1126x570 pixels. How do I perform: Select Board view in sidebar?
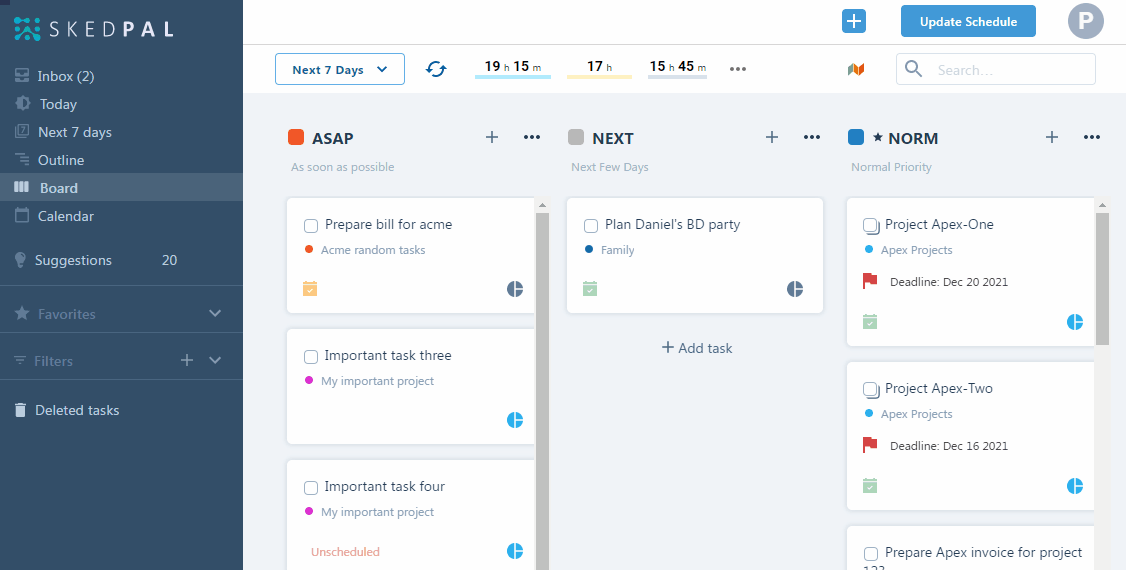point(121,187)
